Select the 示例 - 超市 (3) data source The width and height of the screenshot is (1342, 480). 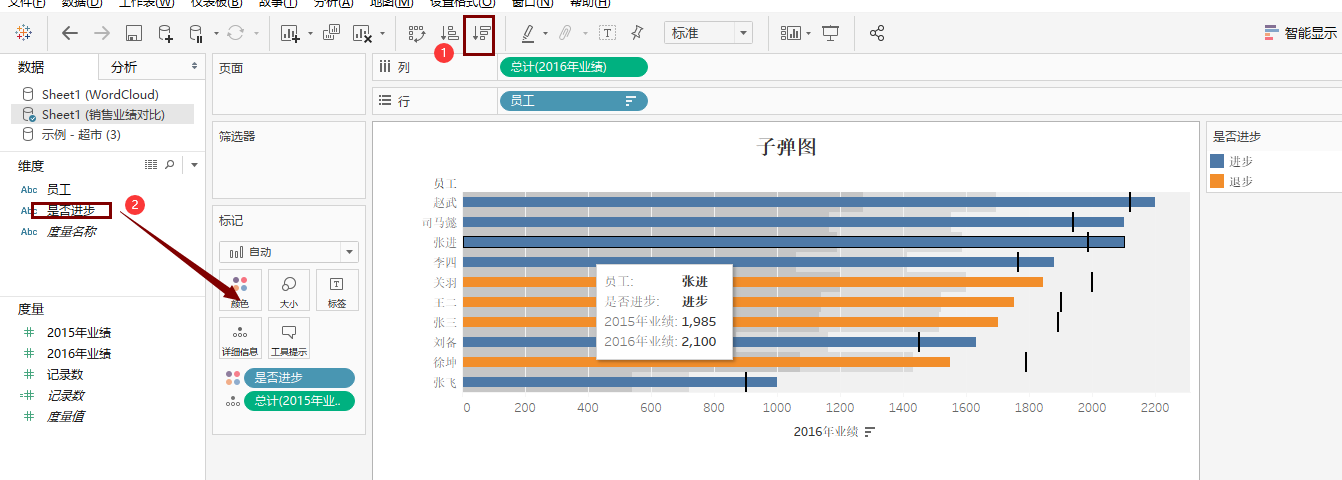(x=81, y=134)
